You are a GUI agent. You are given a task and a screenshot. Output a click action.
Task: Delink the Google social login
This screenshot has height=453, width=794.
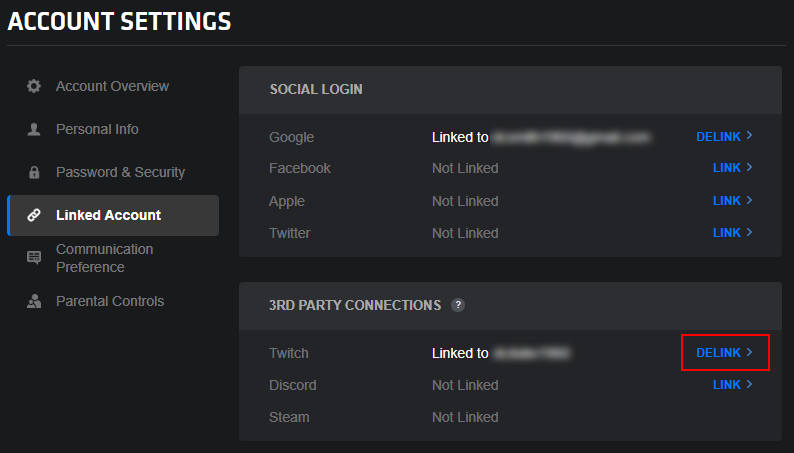pos(725,137)
